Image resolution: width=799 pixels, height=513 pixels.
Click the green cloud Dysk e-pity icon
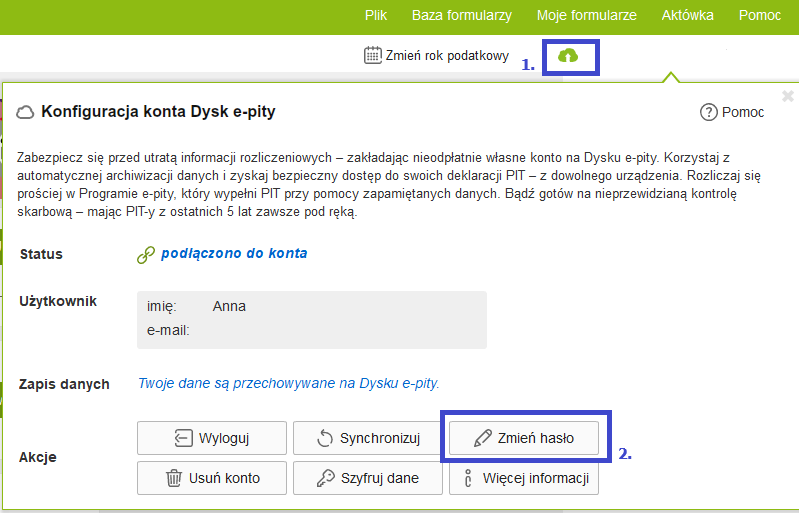pyautogui.click(x=567, y=56)
